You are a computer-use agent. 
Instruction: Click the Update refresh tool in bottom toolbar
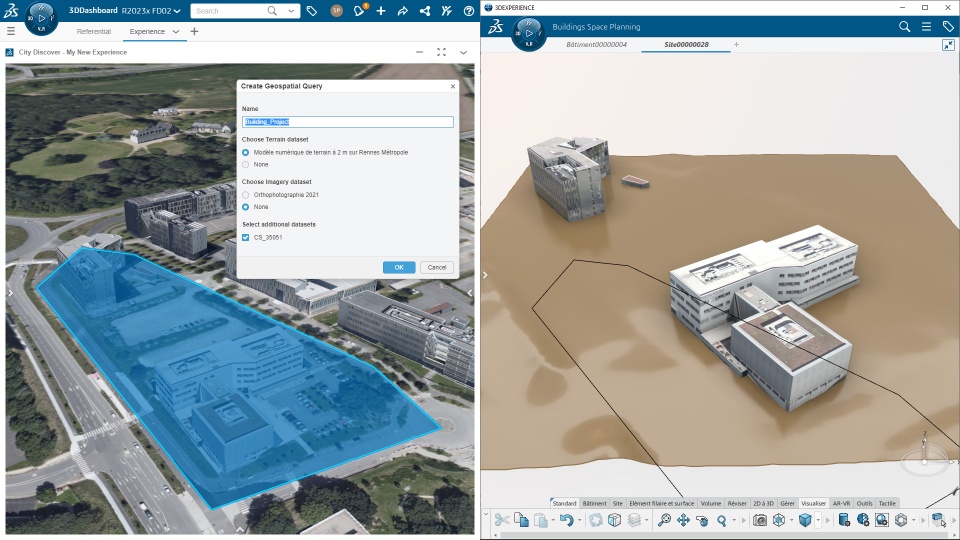pos(596,520)
